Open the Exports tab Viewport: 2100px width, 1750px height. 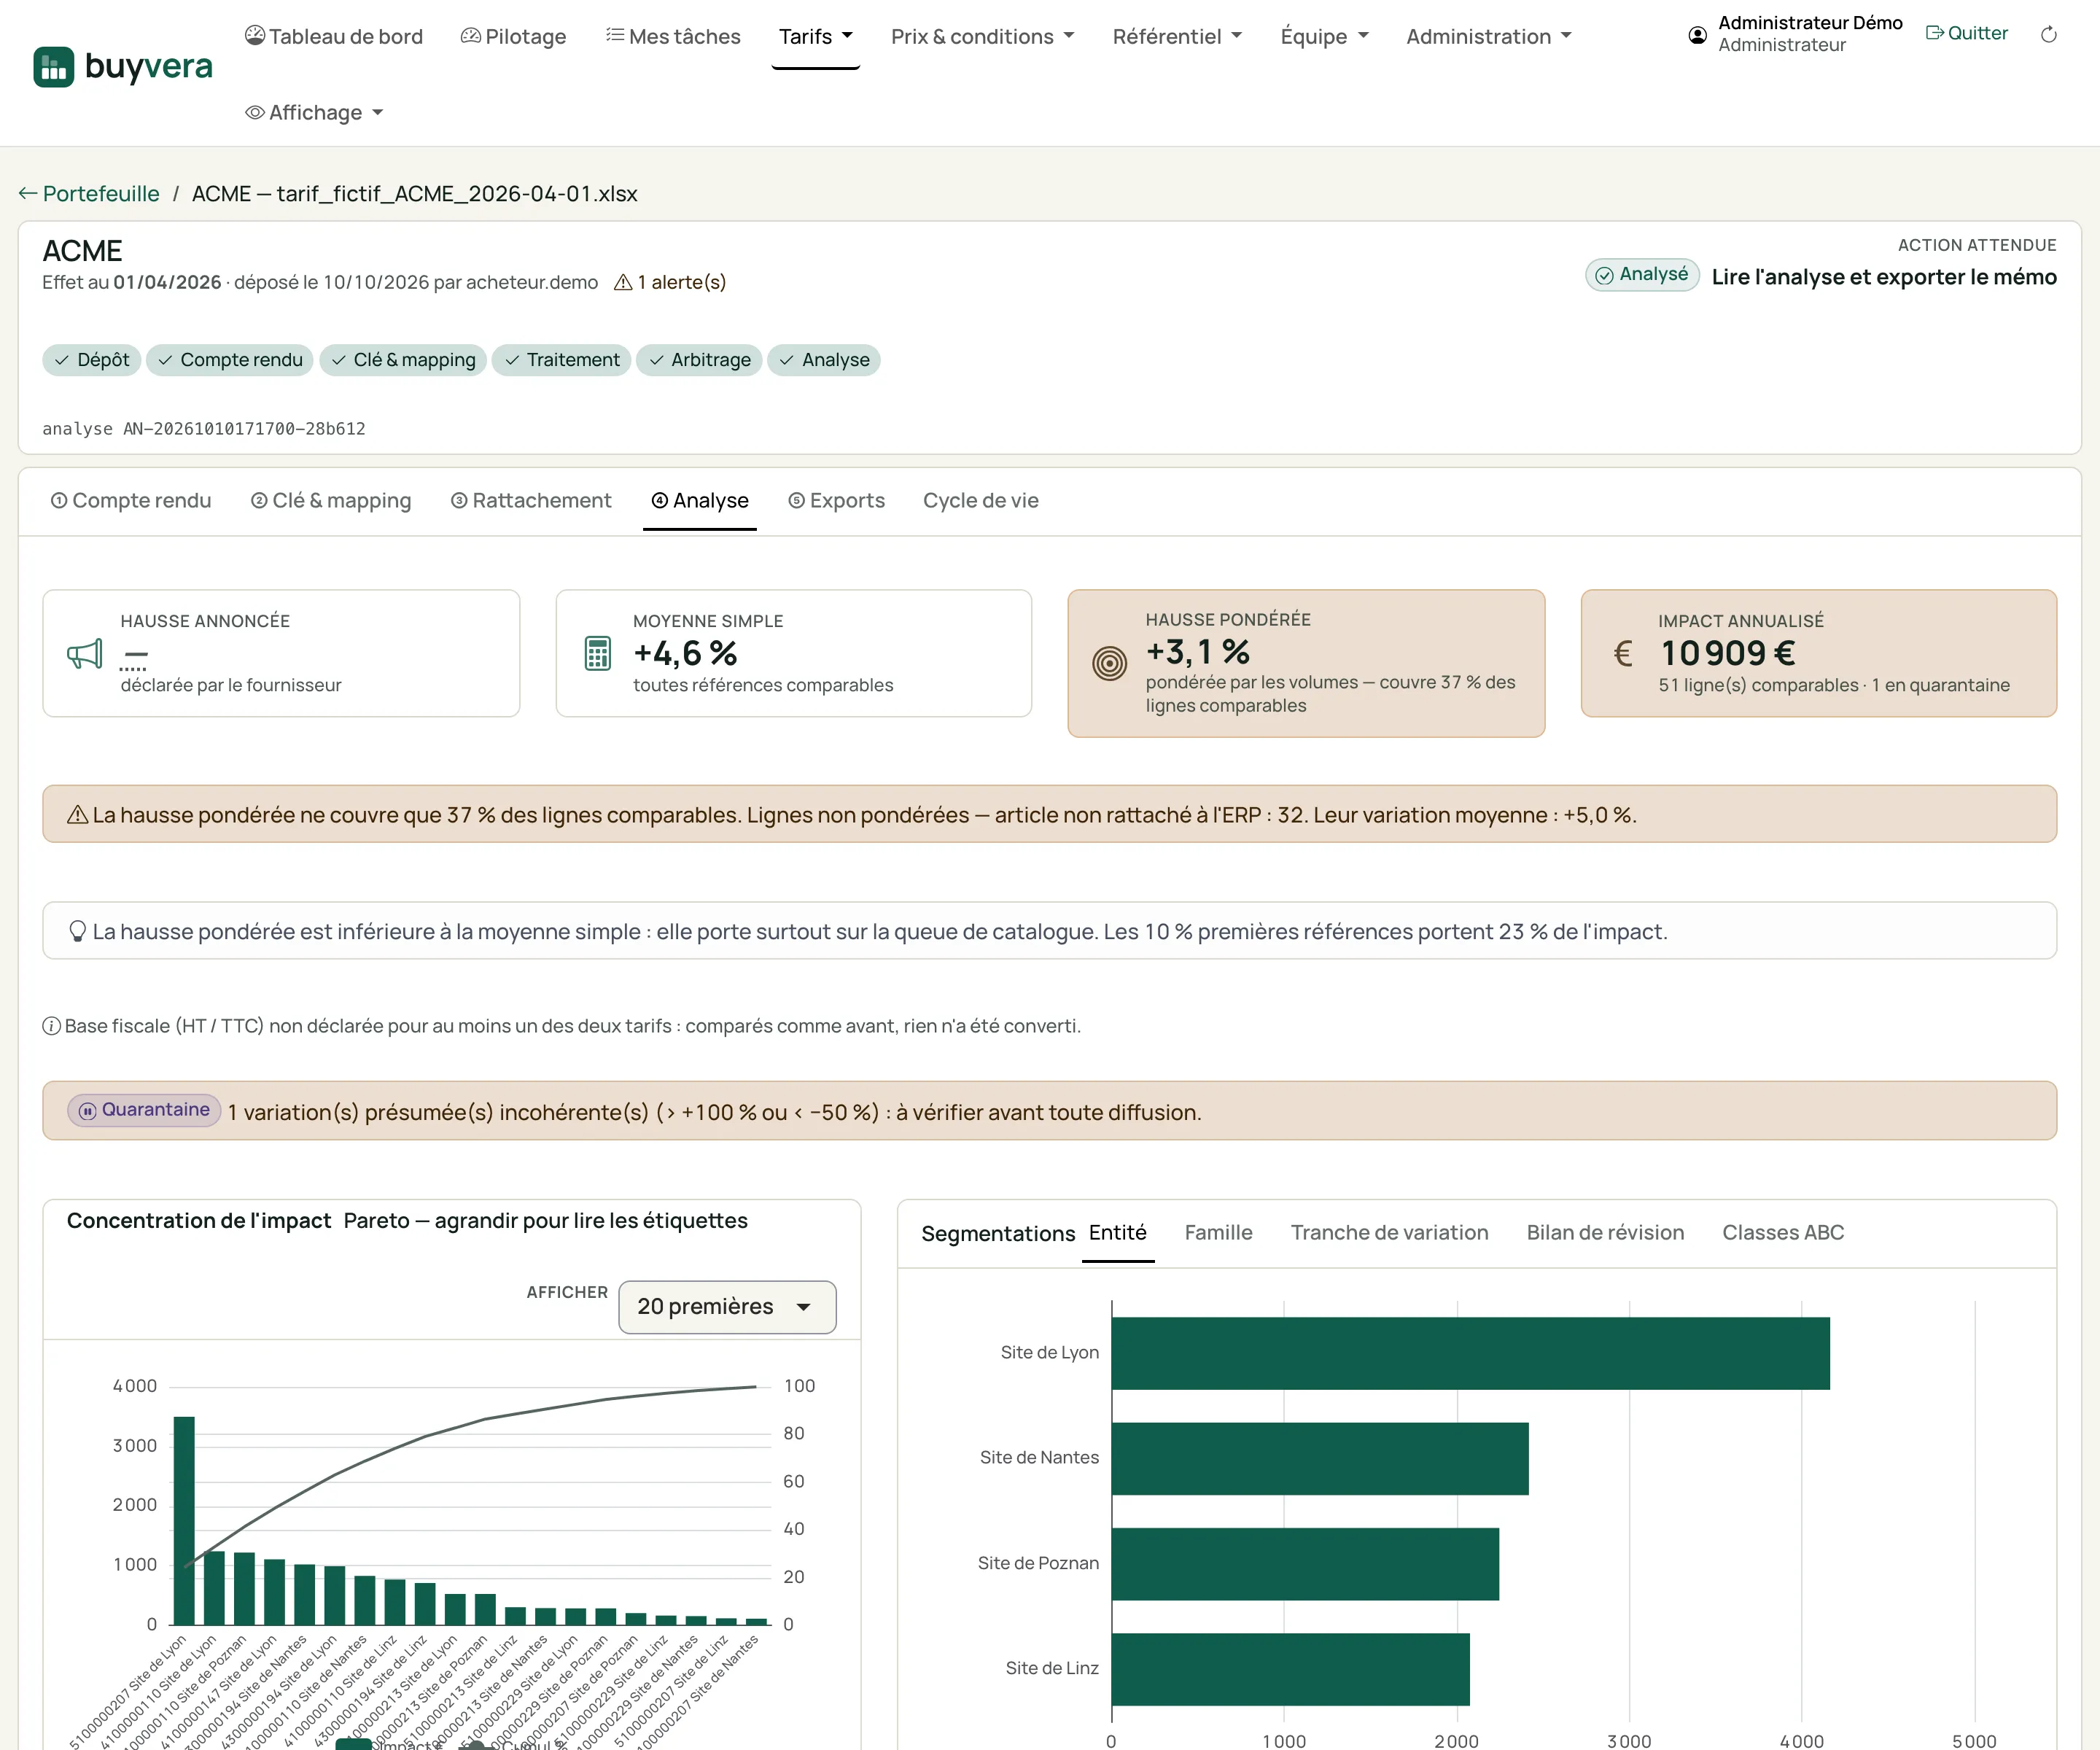pos(837,500)
